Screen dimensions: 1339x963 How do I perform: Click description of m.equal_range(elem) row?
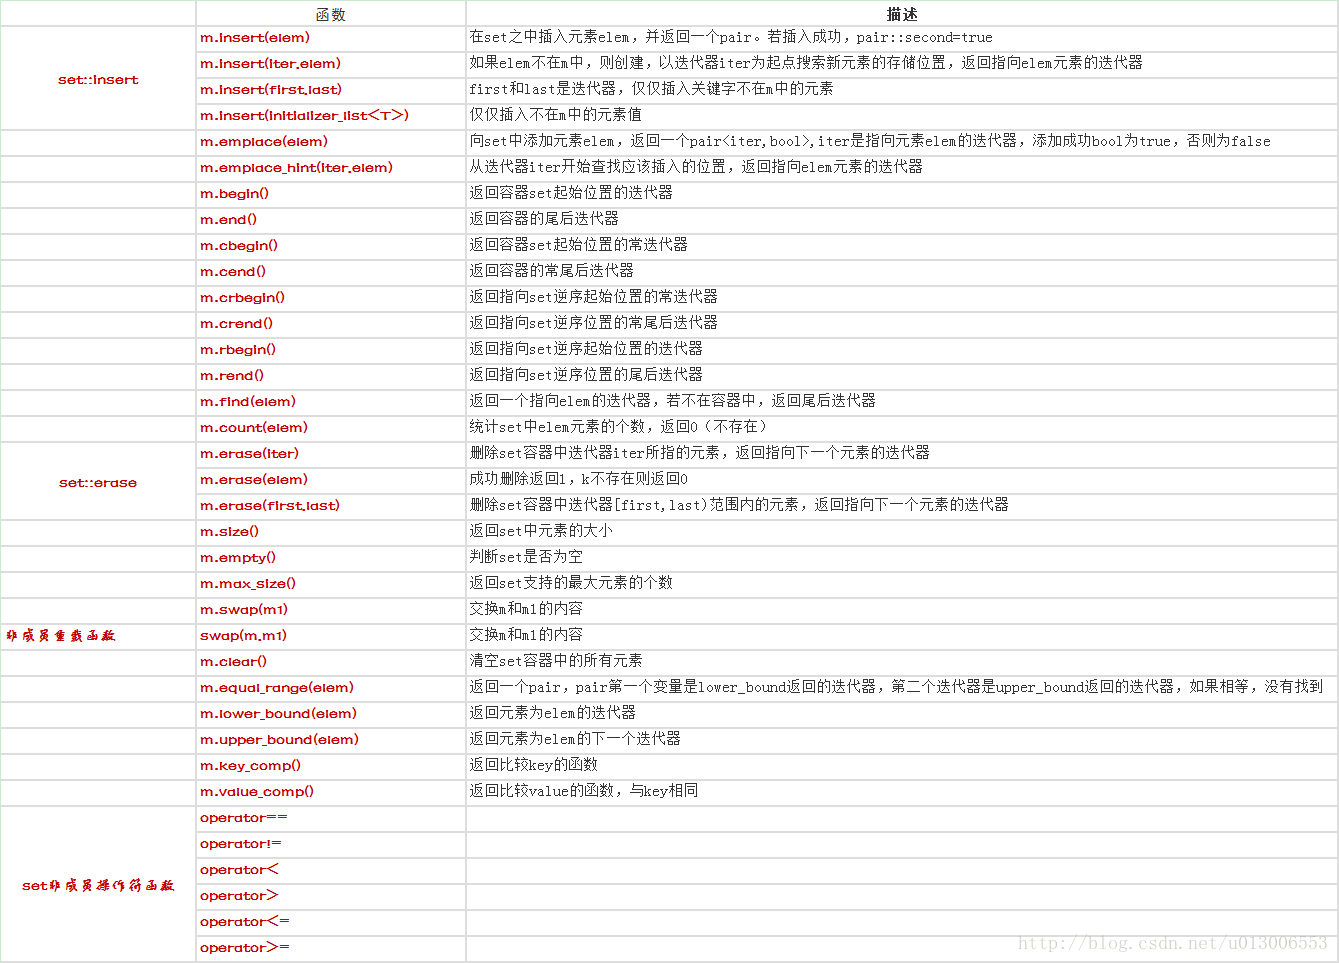(x=901, y=688)
